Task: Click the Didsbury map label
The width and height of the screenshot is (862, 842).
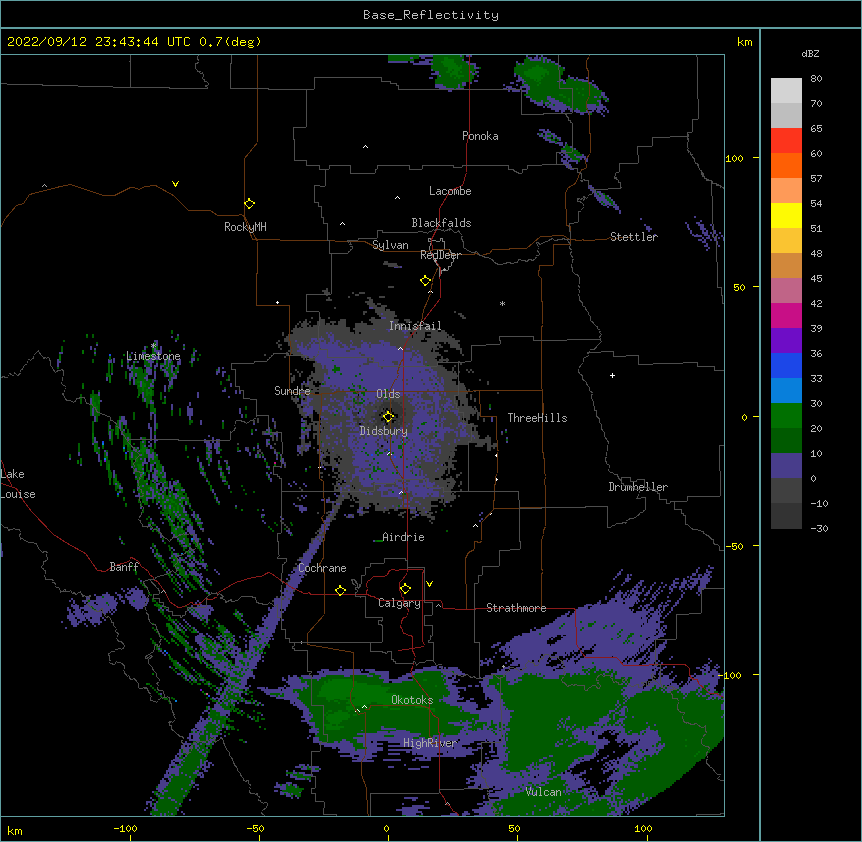Action: pyautogui.click(x=384, y=431)
